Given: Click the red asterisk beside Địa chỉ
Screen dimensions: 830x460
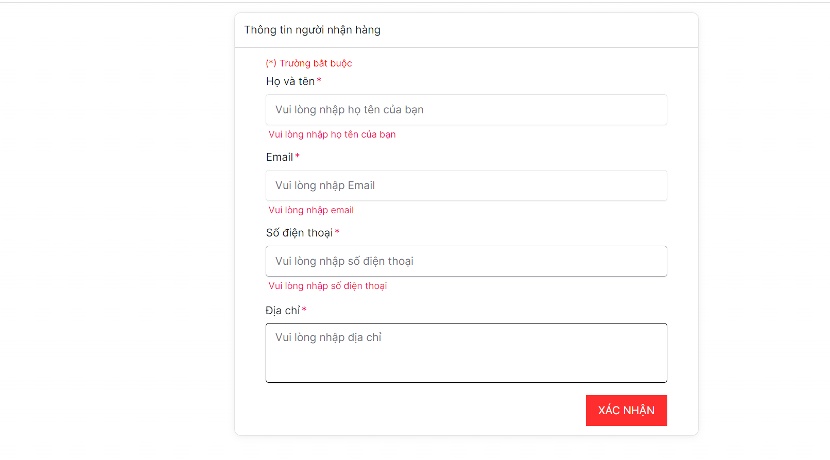Looking at the screenshot, I should coord(304,309).
